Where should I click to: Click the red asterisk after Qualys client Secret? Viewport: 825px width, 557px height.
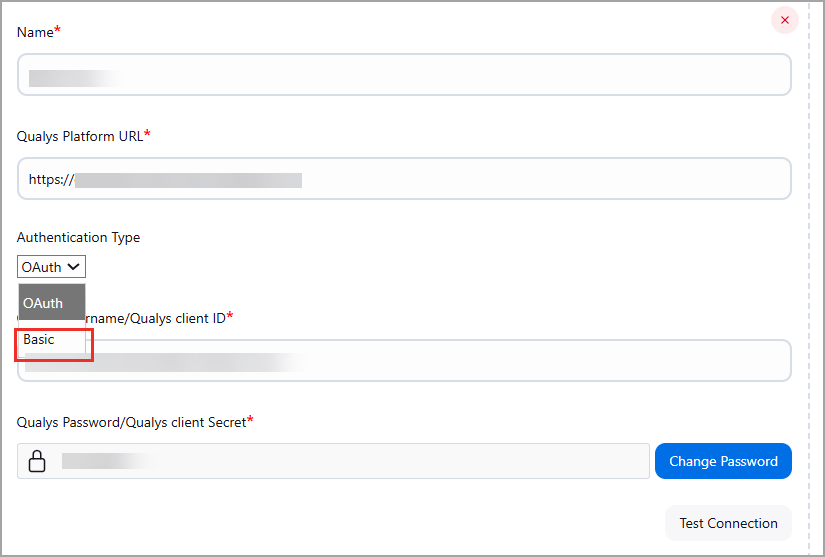(x=250, y=421)
